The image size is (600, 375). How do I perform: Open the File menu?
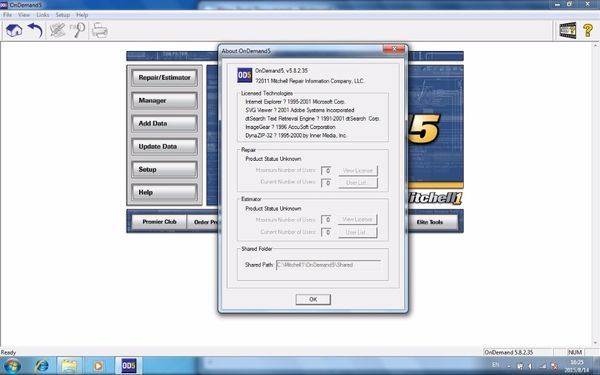(7, 15)
